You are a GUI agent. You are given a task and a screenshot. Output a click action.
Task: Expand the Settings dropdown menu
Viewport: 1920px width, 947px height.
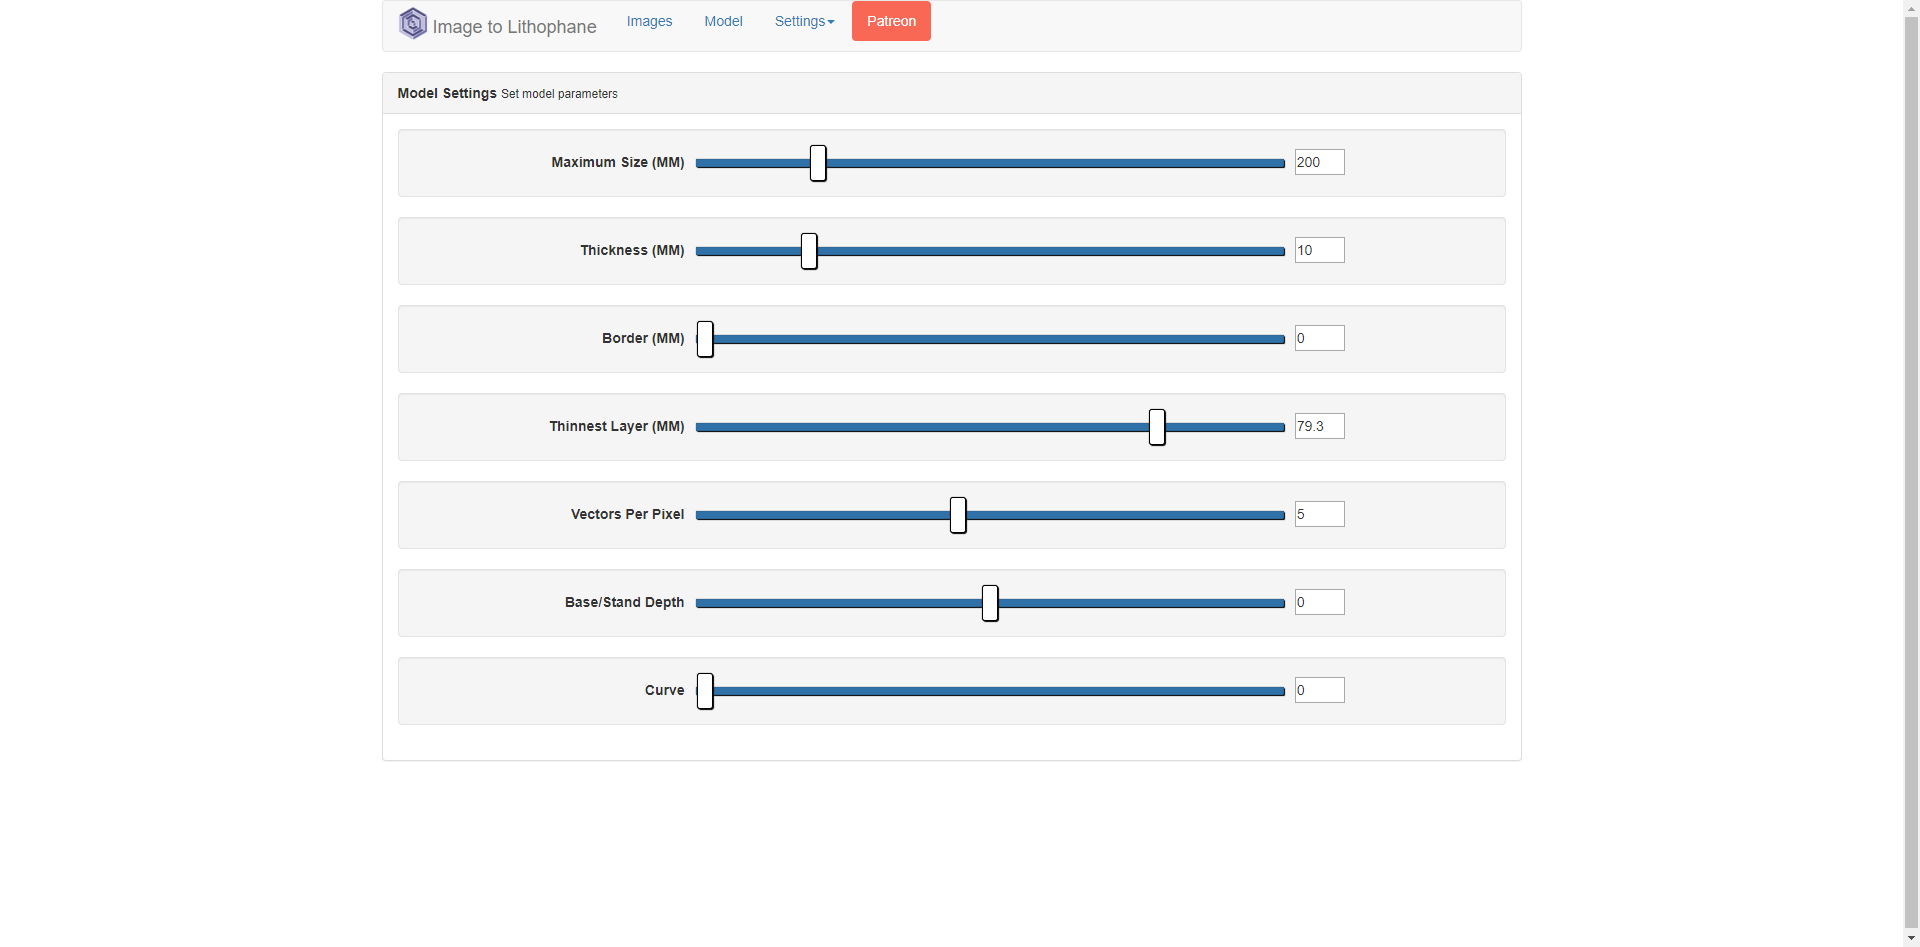(804, 21)
